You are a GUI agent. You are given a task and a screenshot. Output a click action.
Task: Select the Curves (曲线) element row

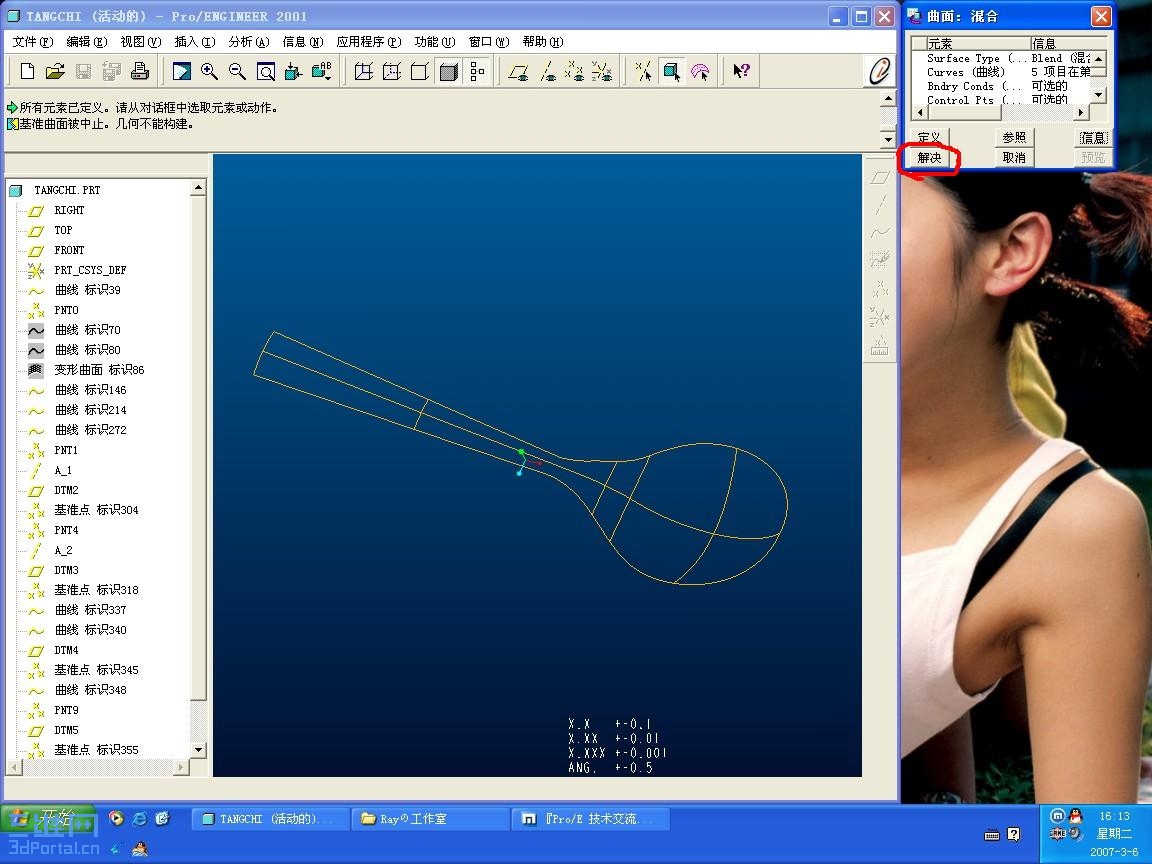[x=1001, y=72]
